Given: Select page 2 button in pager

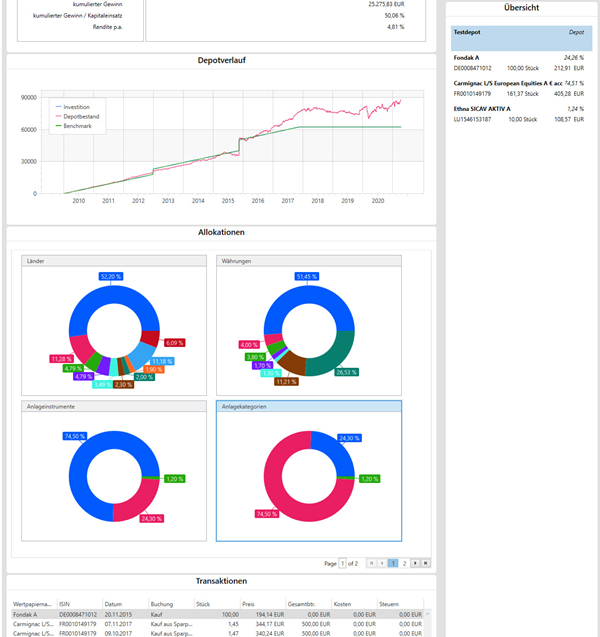Looking at the screenshot, I should point(404,563).
